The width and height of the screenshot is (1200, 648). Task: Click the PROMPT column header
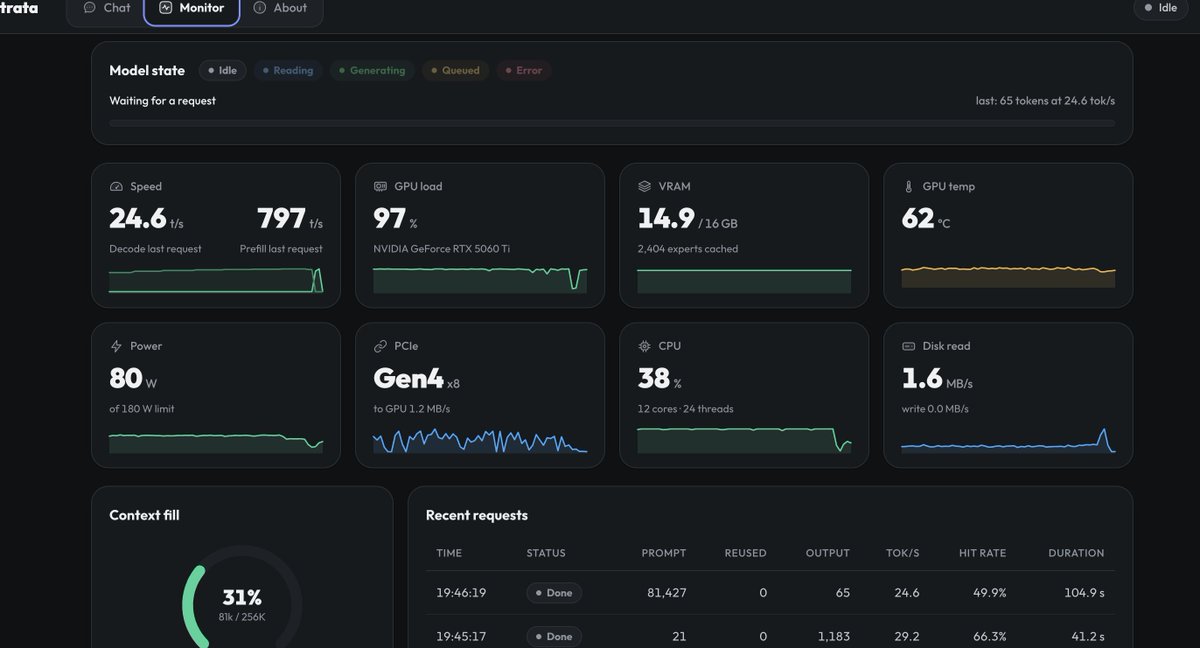pos(664,553)
